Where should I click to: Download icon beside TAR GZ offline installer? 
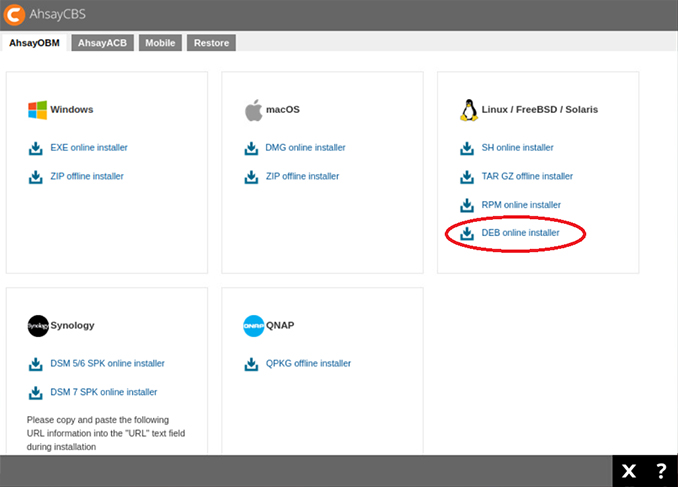467,176
